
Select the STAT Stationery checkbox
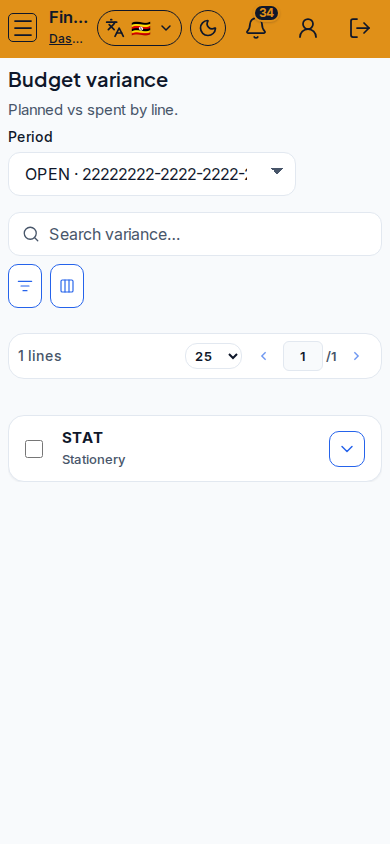click(x=34, y=448)
